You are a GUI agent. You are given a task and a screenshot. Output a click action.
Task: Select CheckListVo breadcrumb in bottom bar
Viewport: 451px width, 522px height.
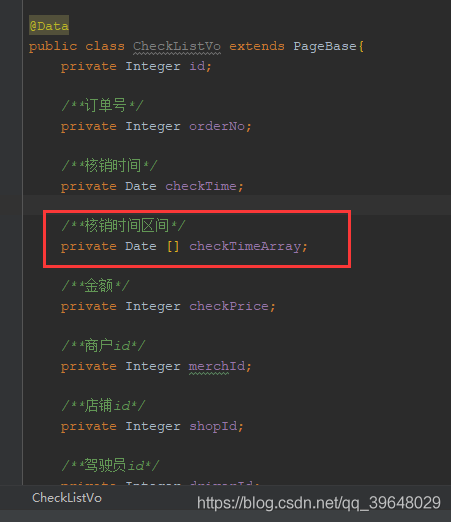[x=67, y=498]
